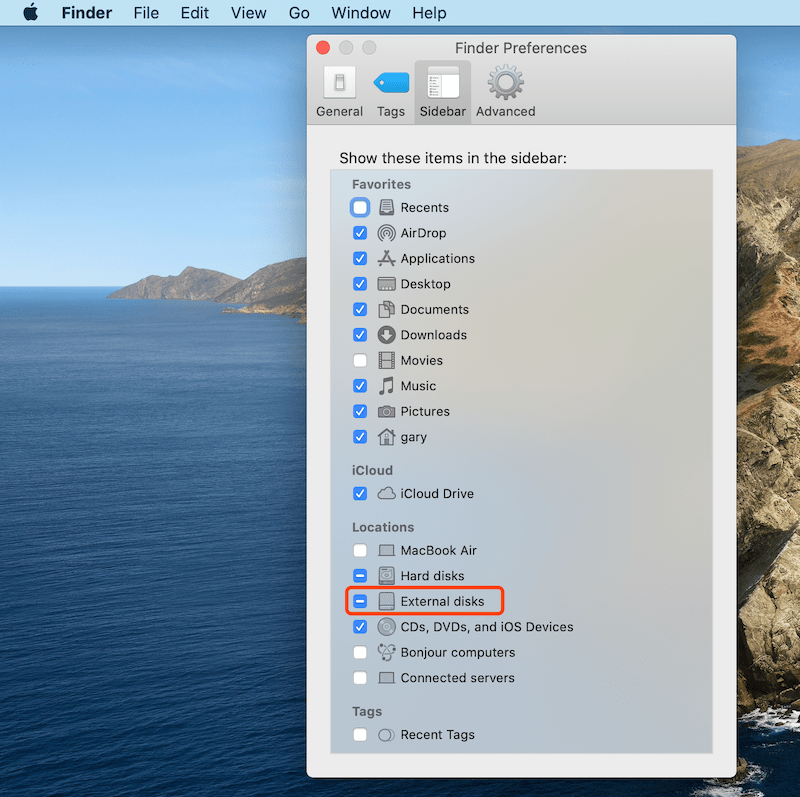The width and height of the screenshot is (800, 797).
Task: Uncheck the Documents checkbox
Action: (x=360, y=309)
